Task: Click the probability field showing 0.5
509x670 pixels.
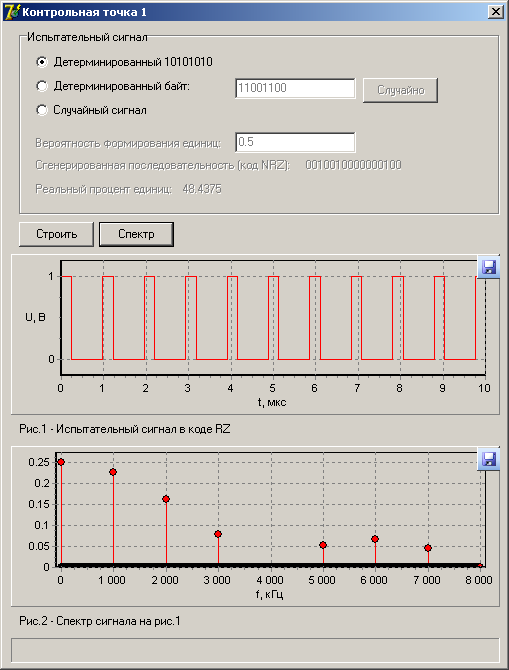Action: coord(295,142)
